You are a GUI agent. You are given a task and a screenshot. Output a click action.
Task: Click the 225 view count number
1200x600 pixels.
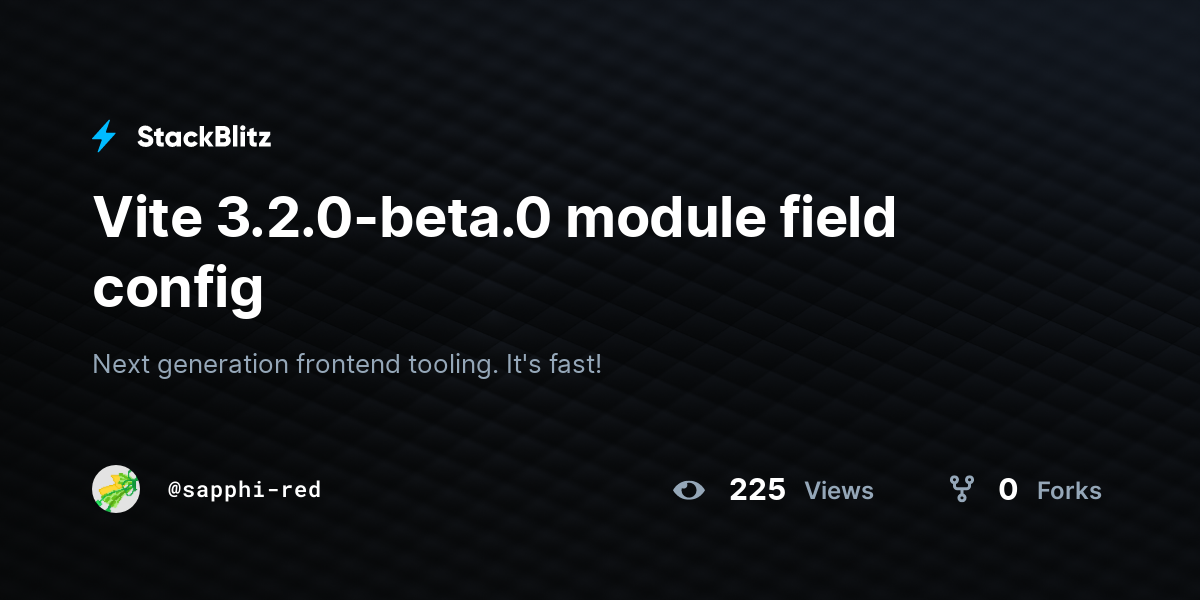point(757,489)
